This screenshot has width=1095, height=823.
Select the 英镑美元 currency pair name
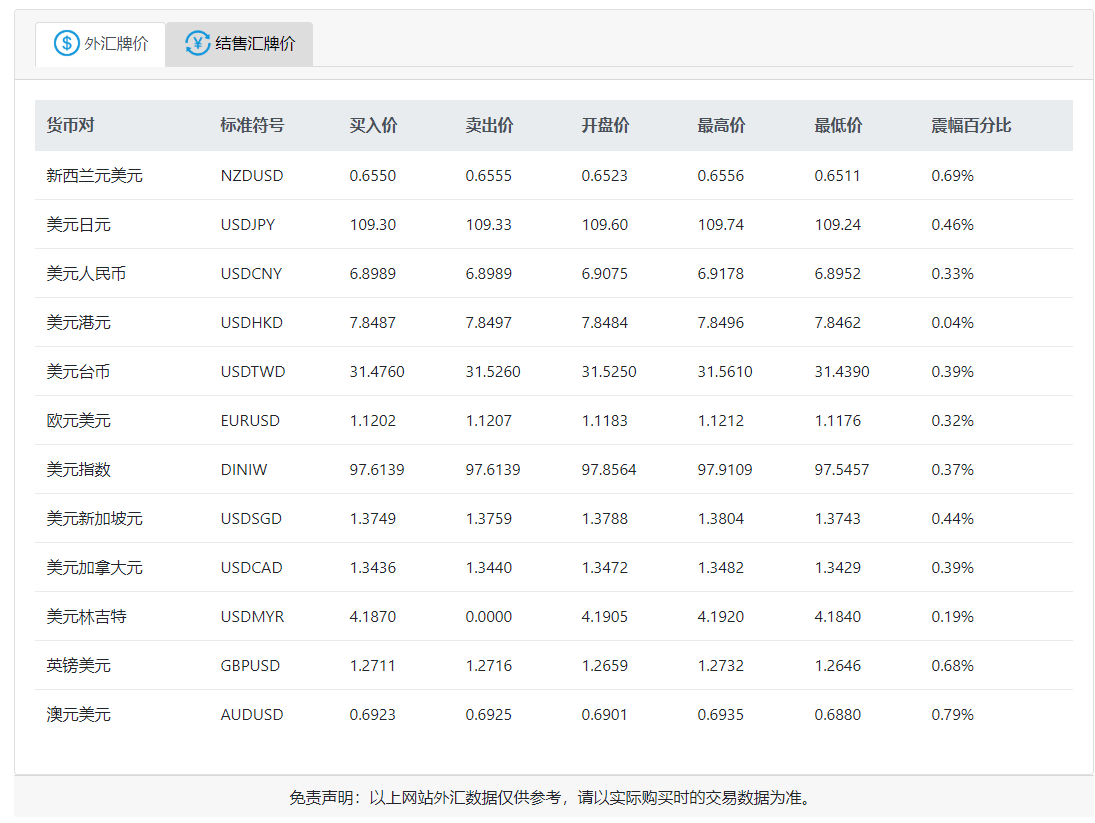coord(78,665)
